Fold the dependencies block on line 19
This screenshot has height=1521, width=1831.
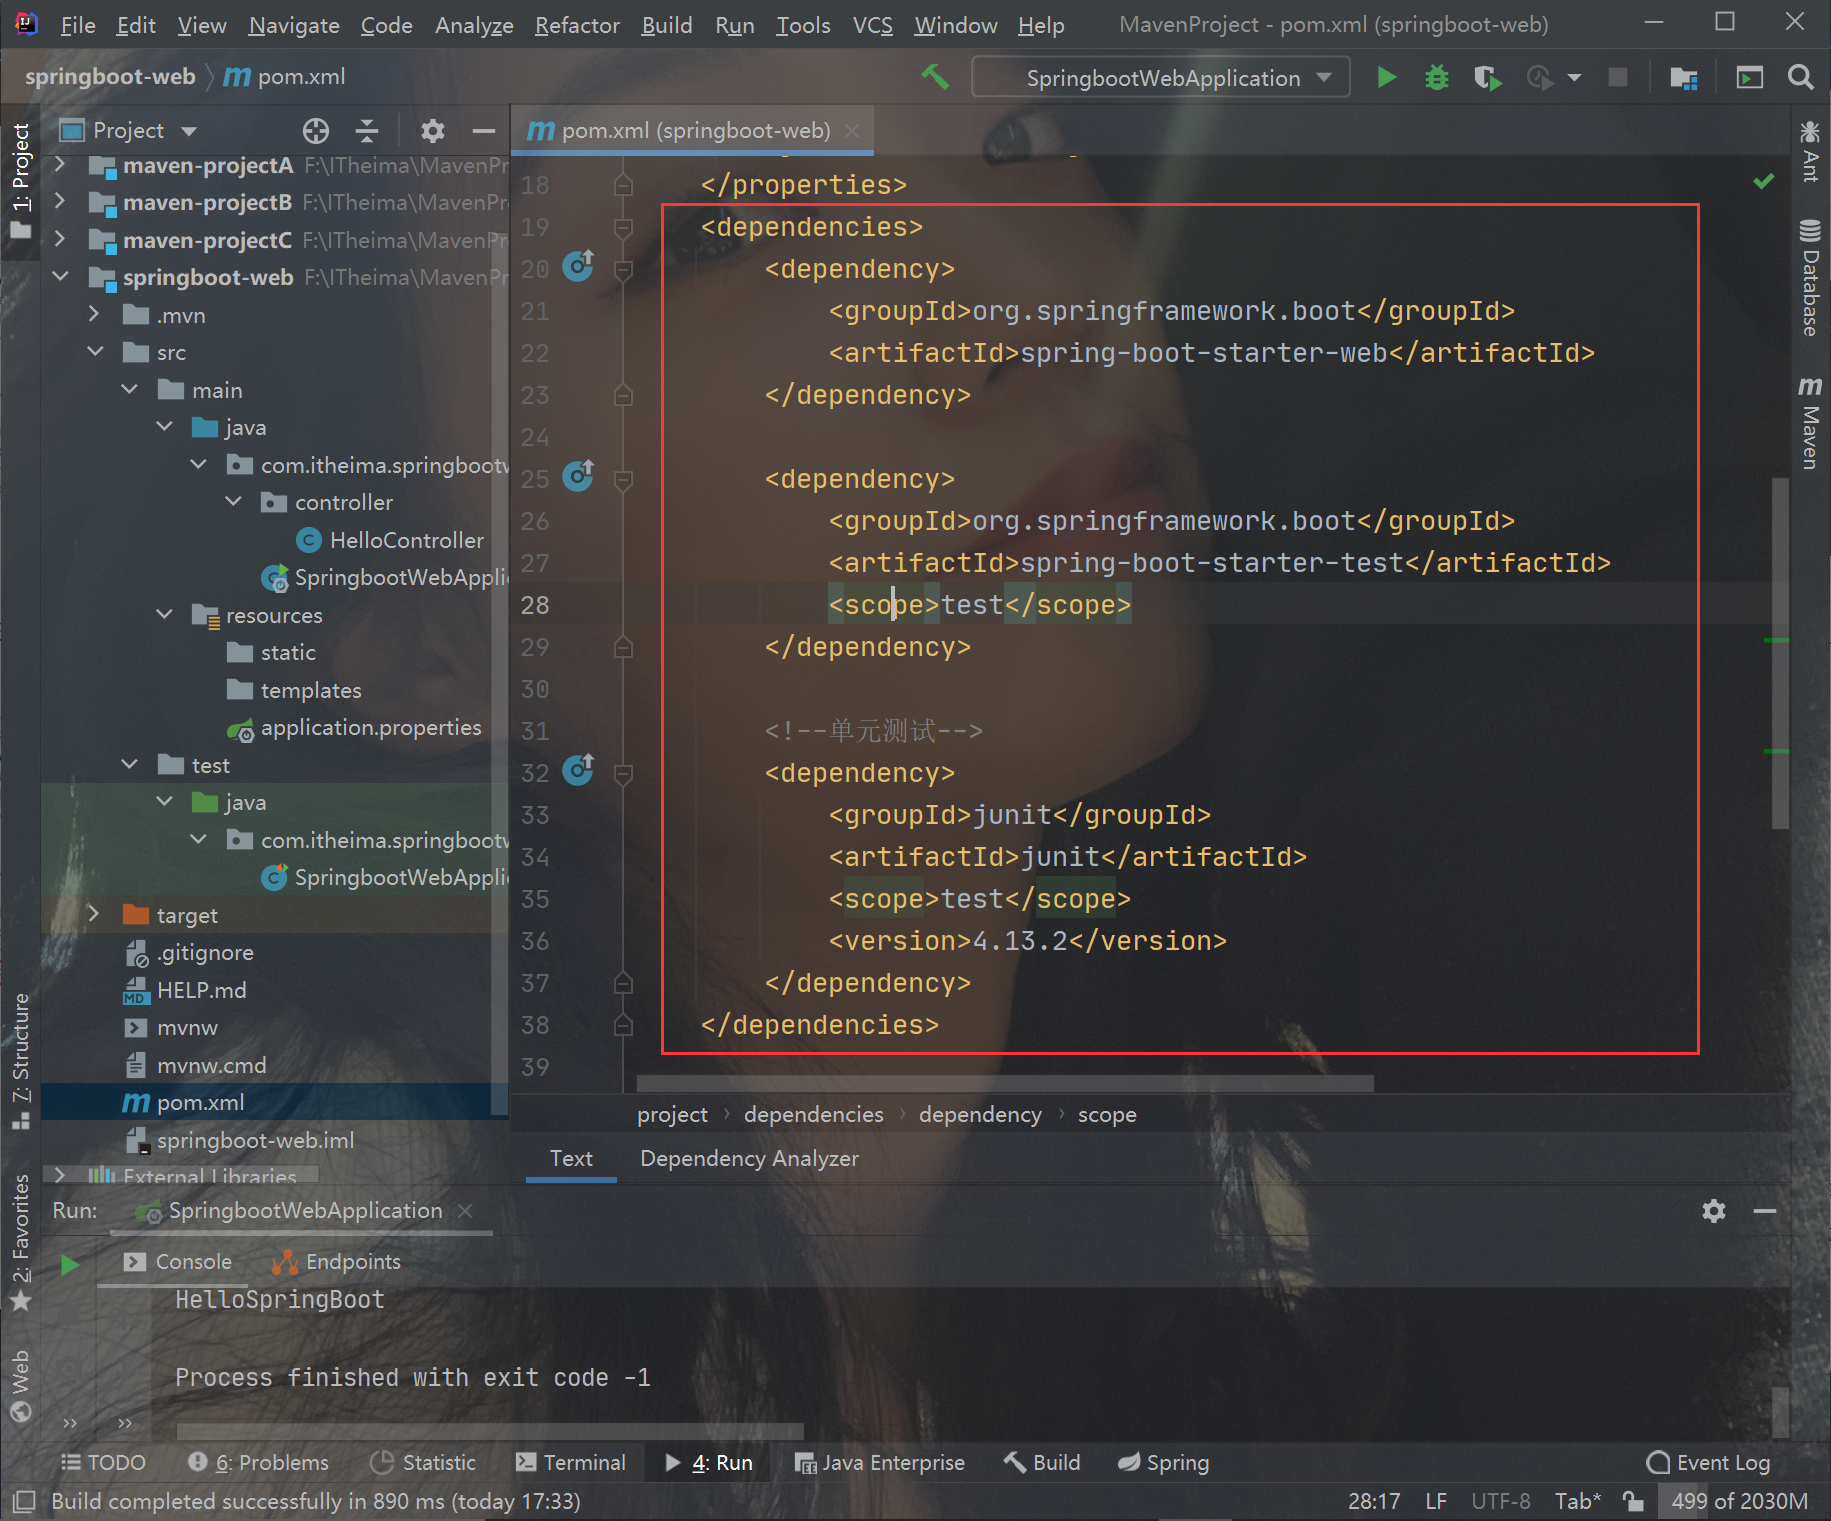[x=623, y=228]
